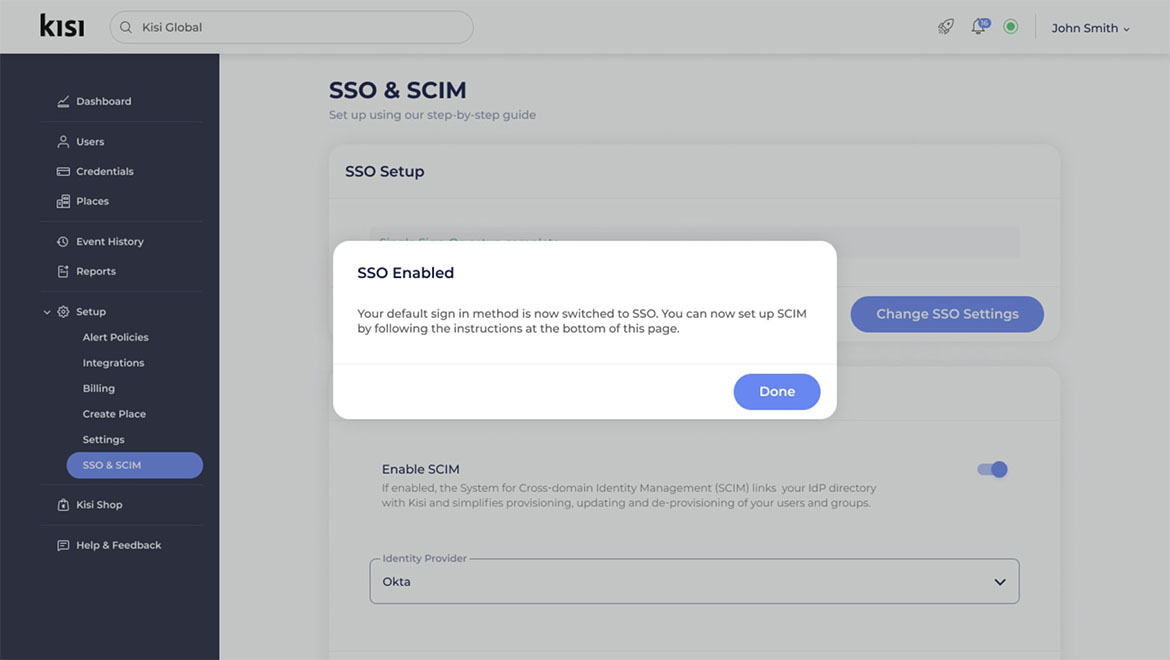The height and width of the screenshot is (660, 1170).
Task: Click the Kisi Global search field
Action: coord(291,27)
